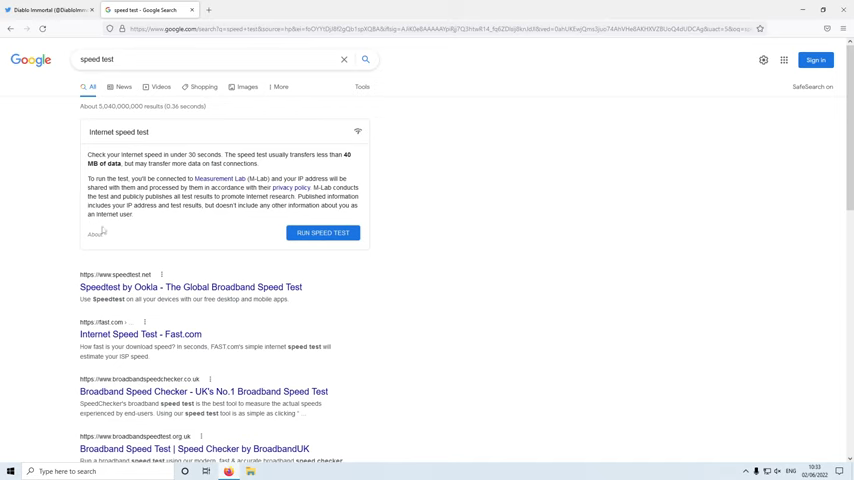Switch to the Images tab

(x=243, y=87)
